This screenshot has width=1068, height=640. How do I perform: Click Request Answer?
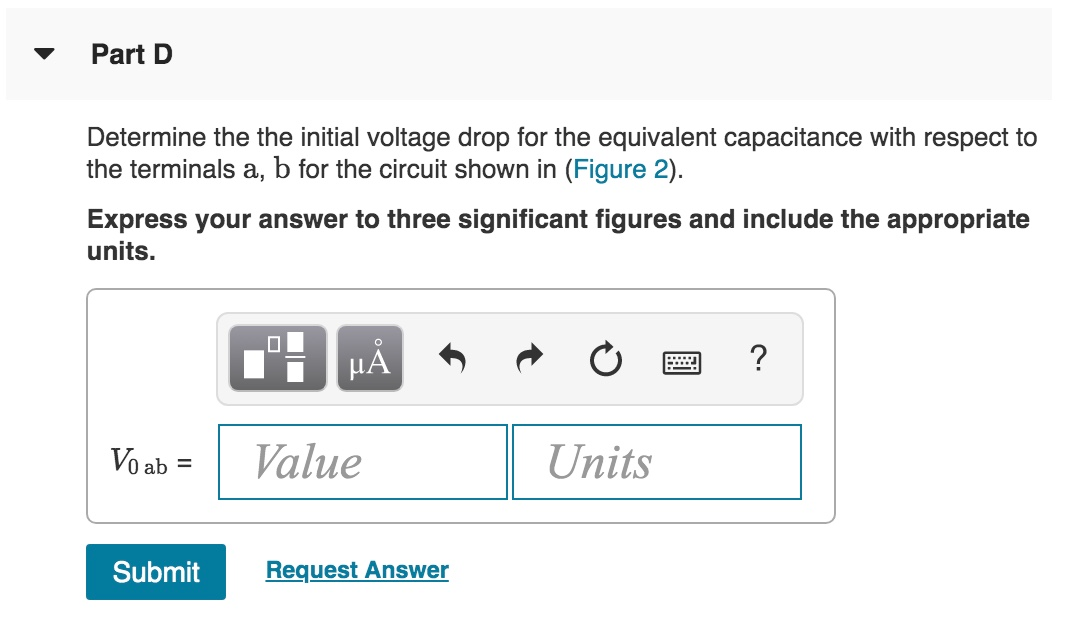[x=356, y=570]
